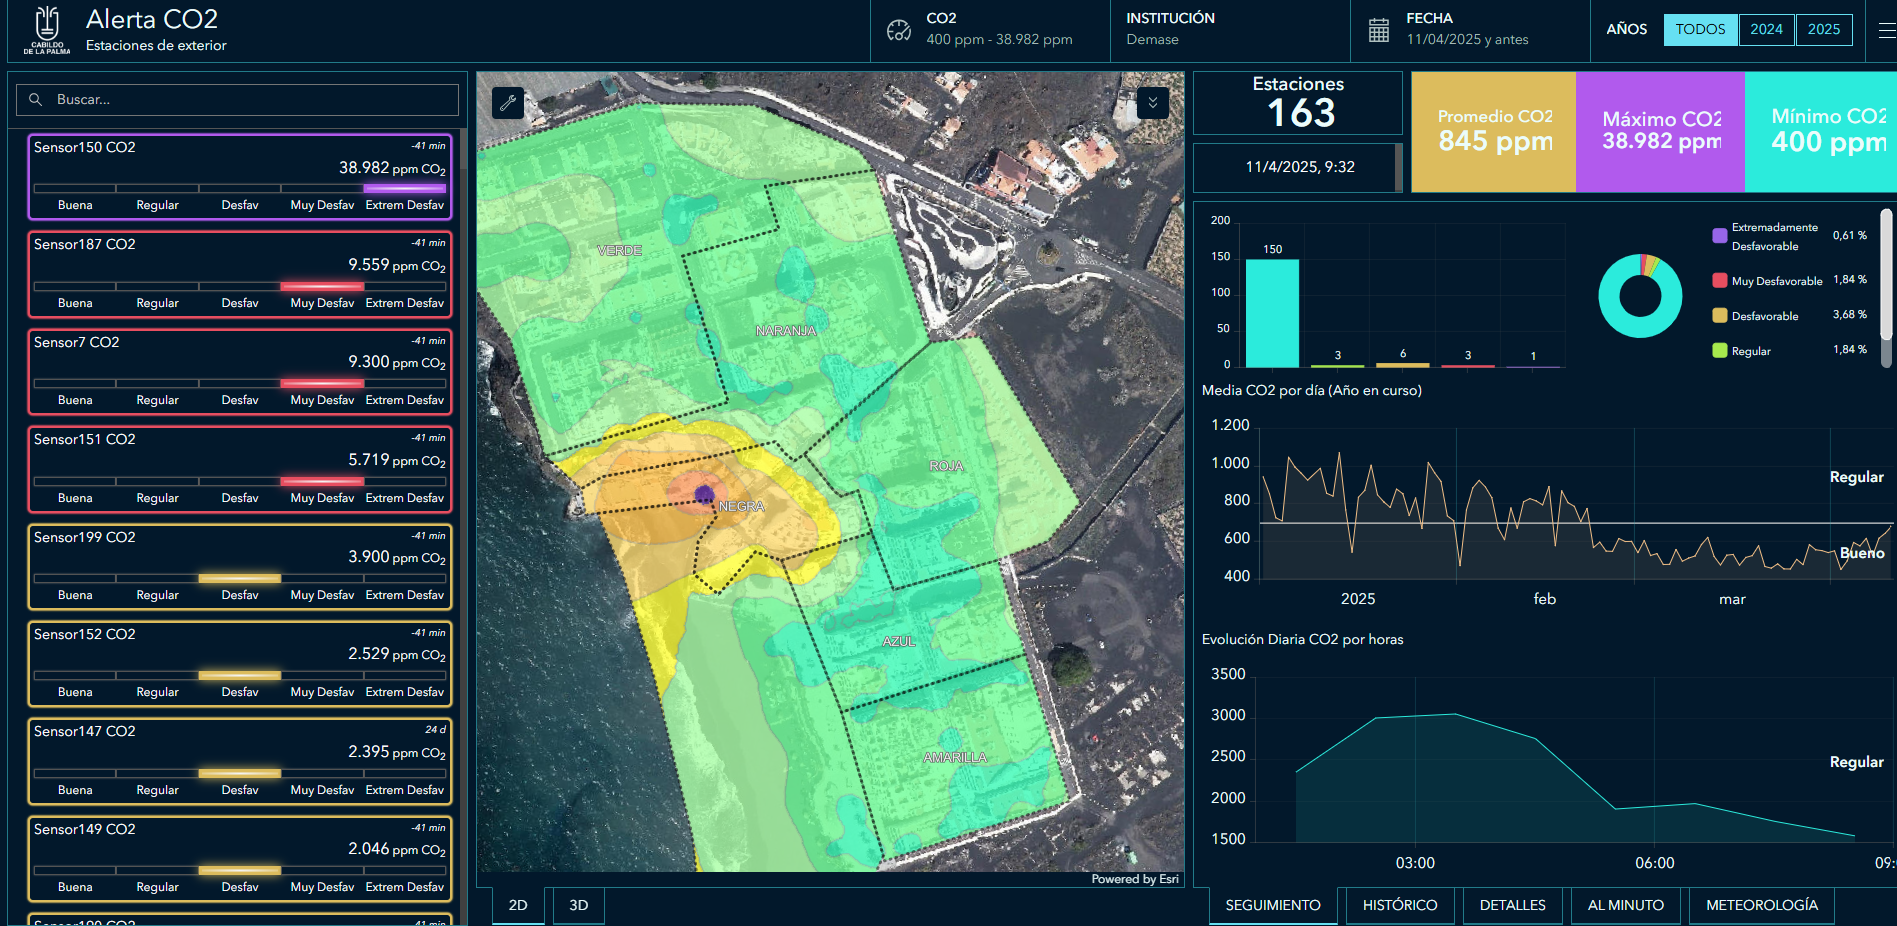Screen dimensions: 1897x926
Task: Select Sensor149 CO2 card
Action: pos(240,858)
